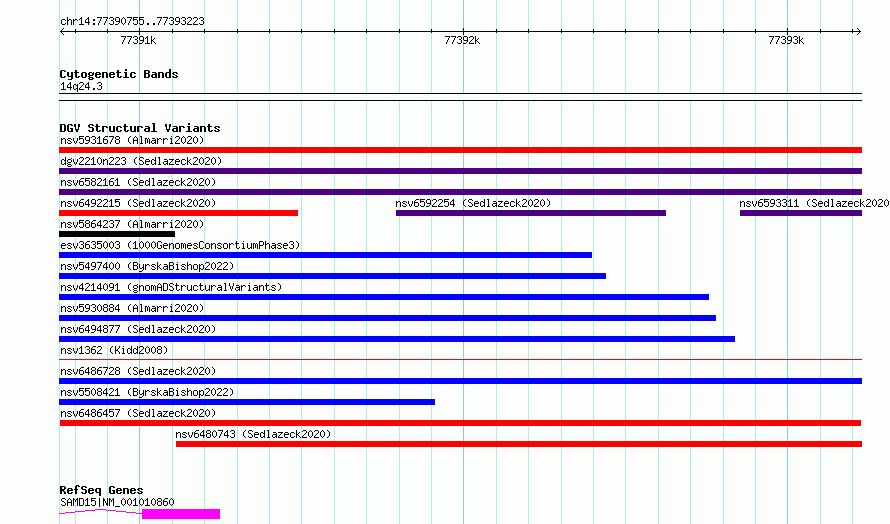The width and height of the screenshot is (890, 524).
Task: Click the RefSeq Genes track title
Action: 101,491
